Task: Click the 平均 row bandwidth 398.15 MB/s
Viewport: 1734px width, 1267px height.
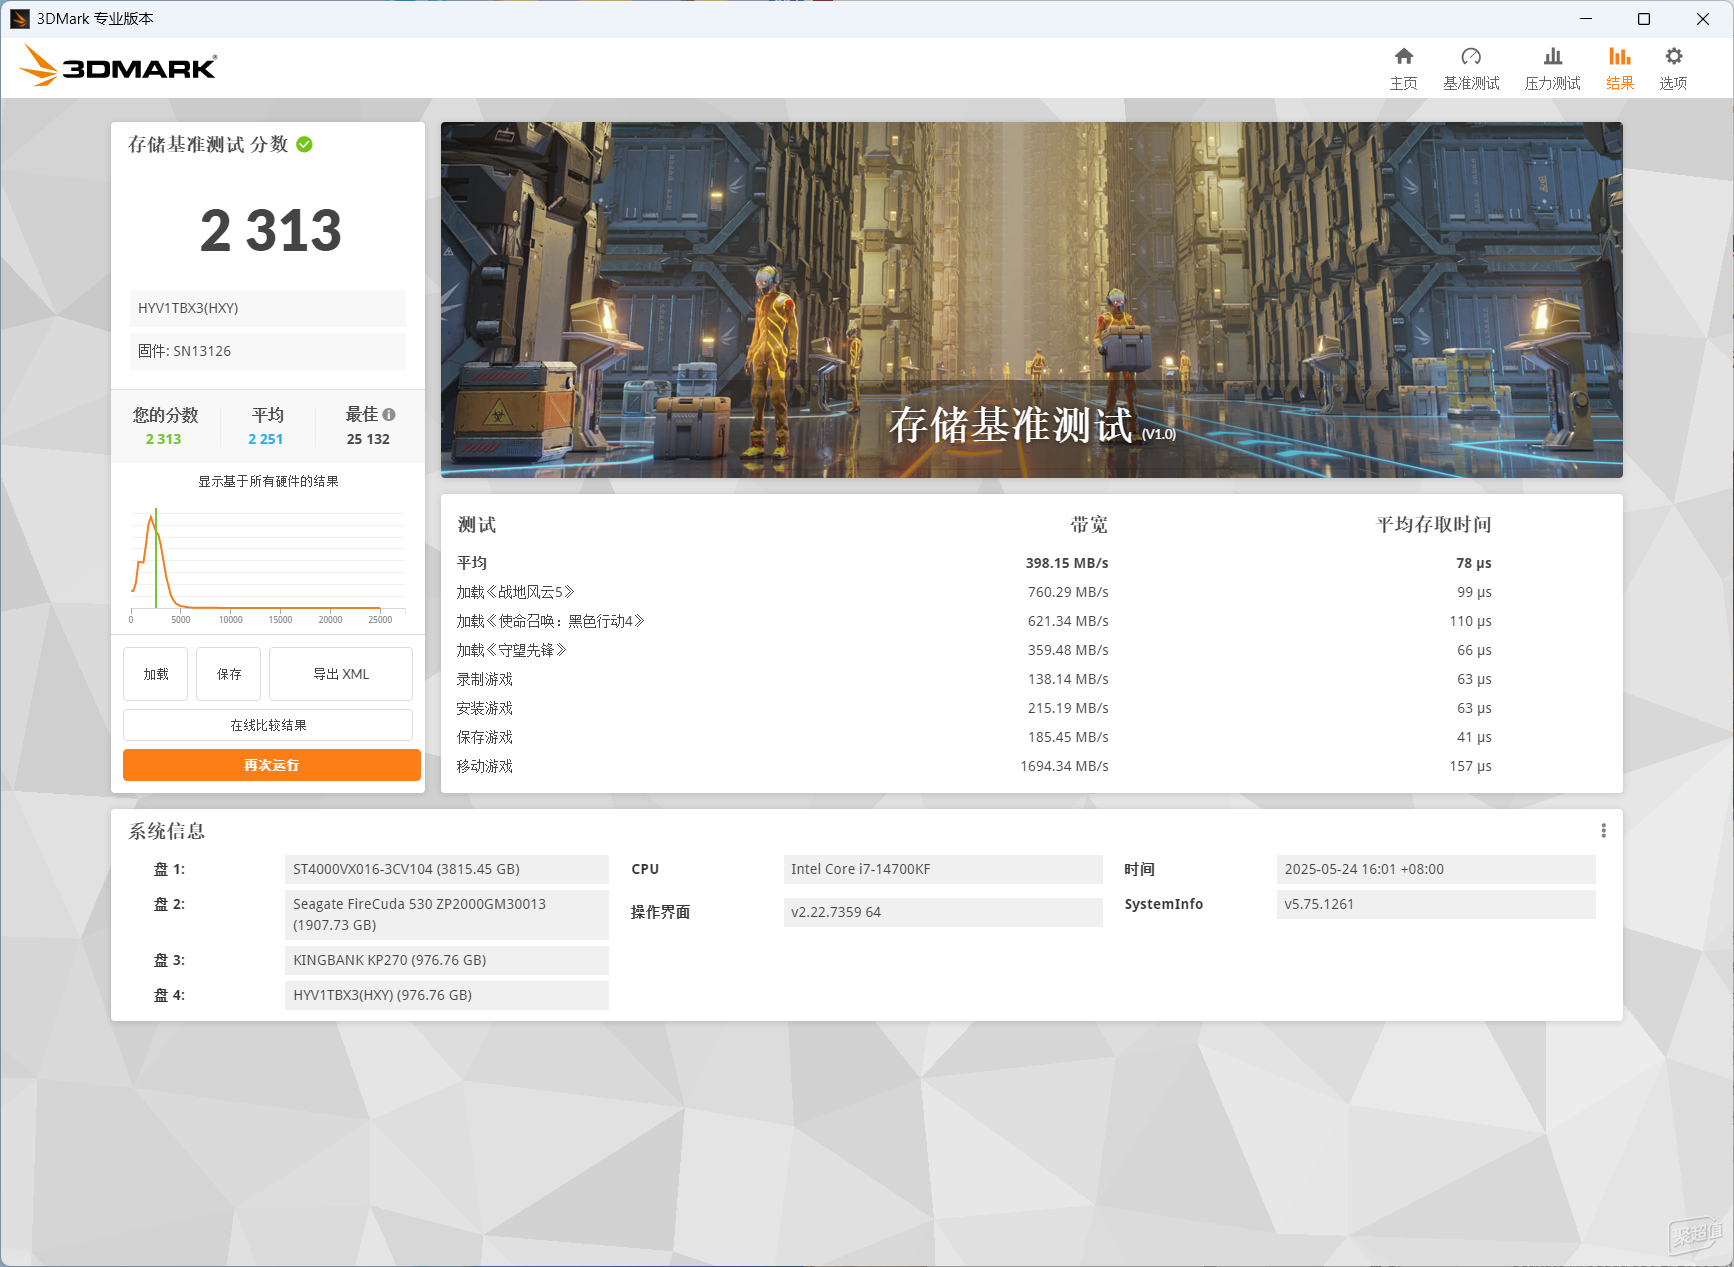Action: tap(1066, 563)
